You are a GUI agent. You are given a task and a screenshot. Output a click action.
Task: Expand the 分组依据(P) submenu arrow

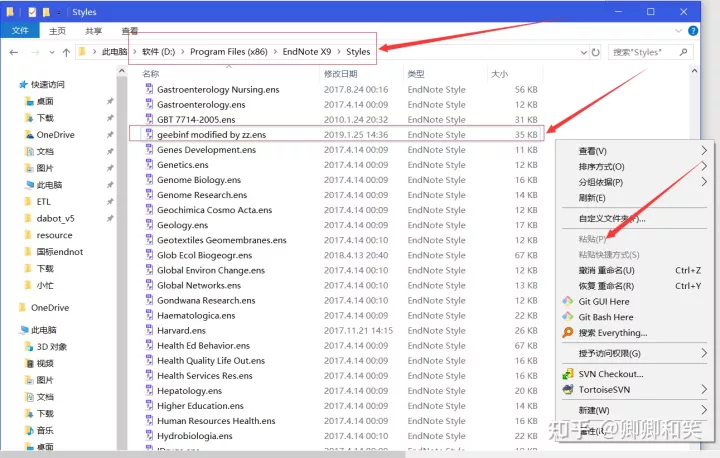tap(704, 182)
